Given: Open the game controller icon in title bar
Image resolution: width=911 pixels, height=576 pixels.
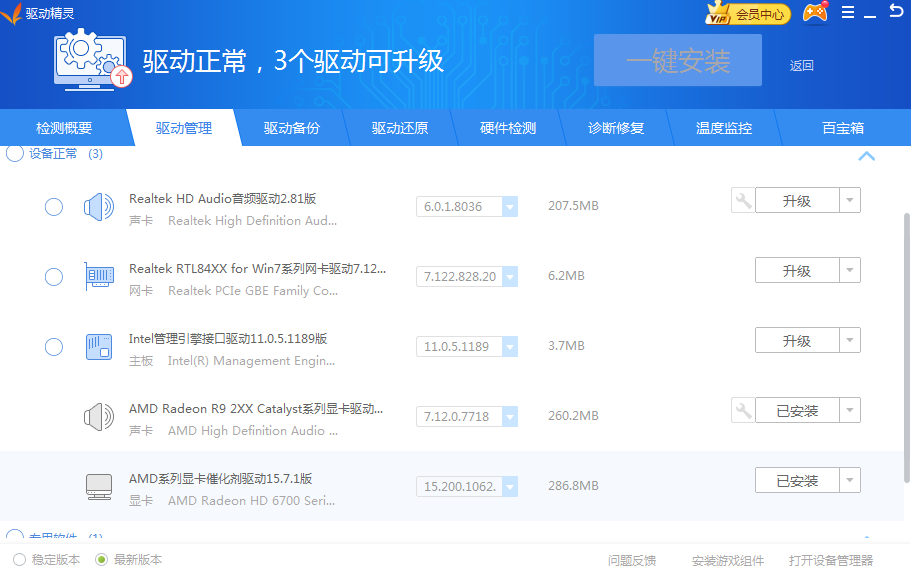Looking at the screenshot, I should tap(816, 13).
